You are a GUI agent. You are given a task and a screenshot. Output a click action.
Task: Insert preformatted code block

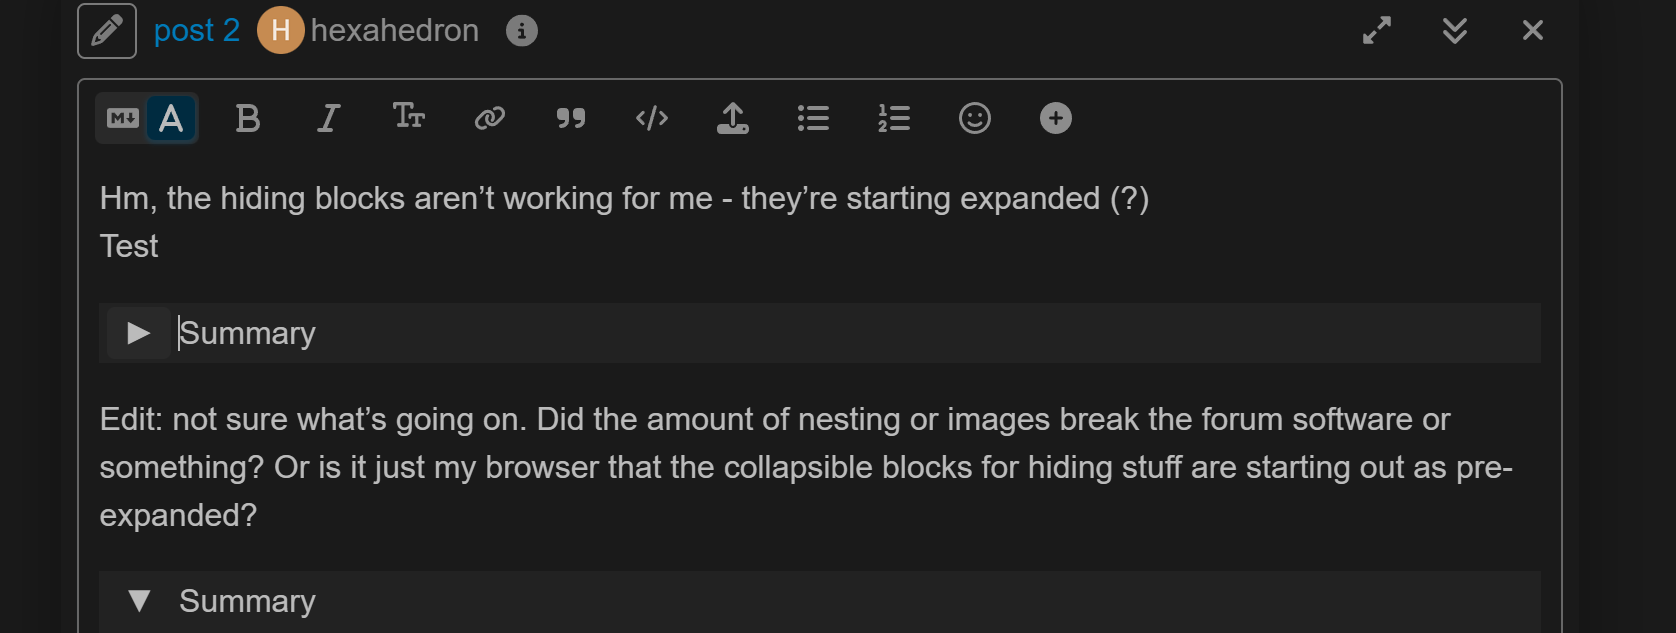coord(652,118)
